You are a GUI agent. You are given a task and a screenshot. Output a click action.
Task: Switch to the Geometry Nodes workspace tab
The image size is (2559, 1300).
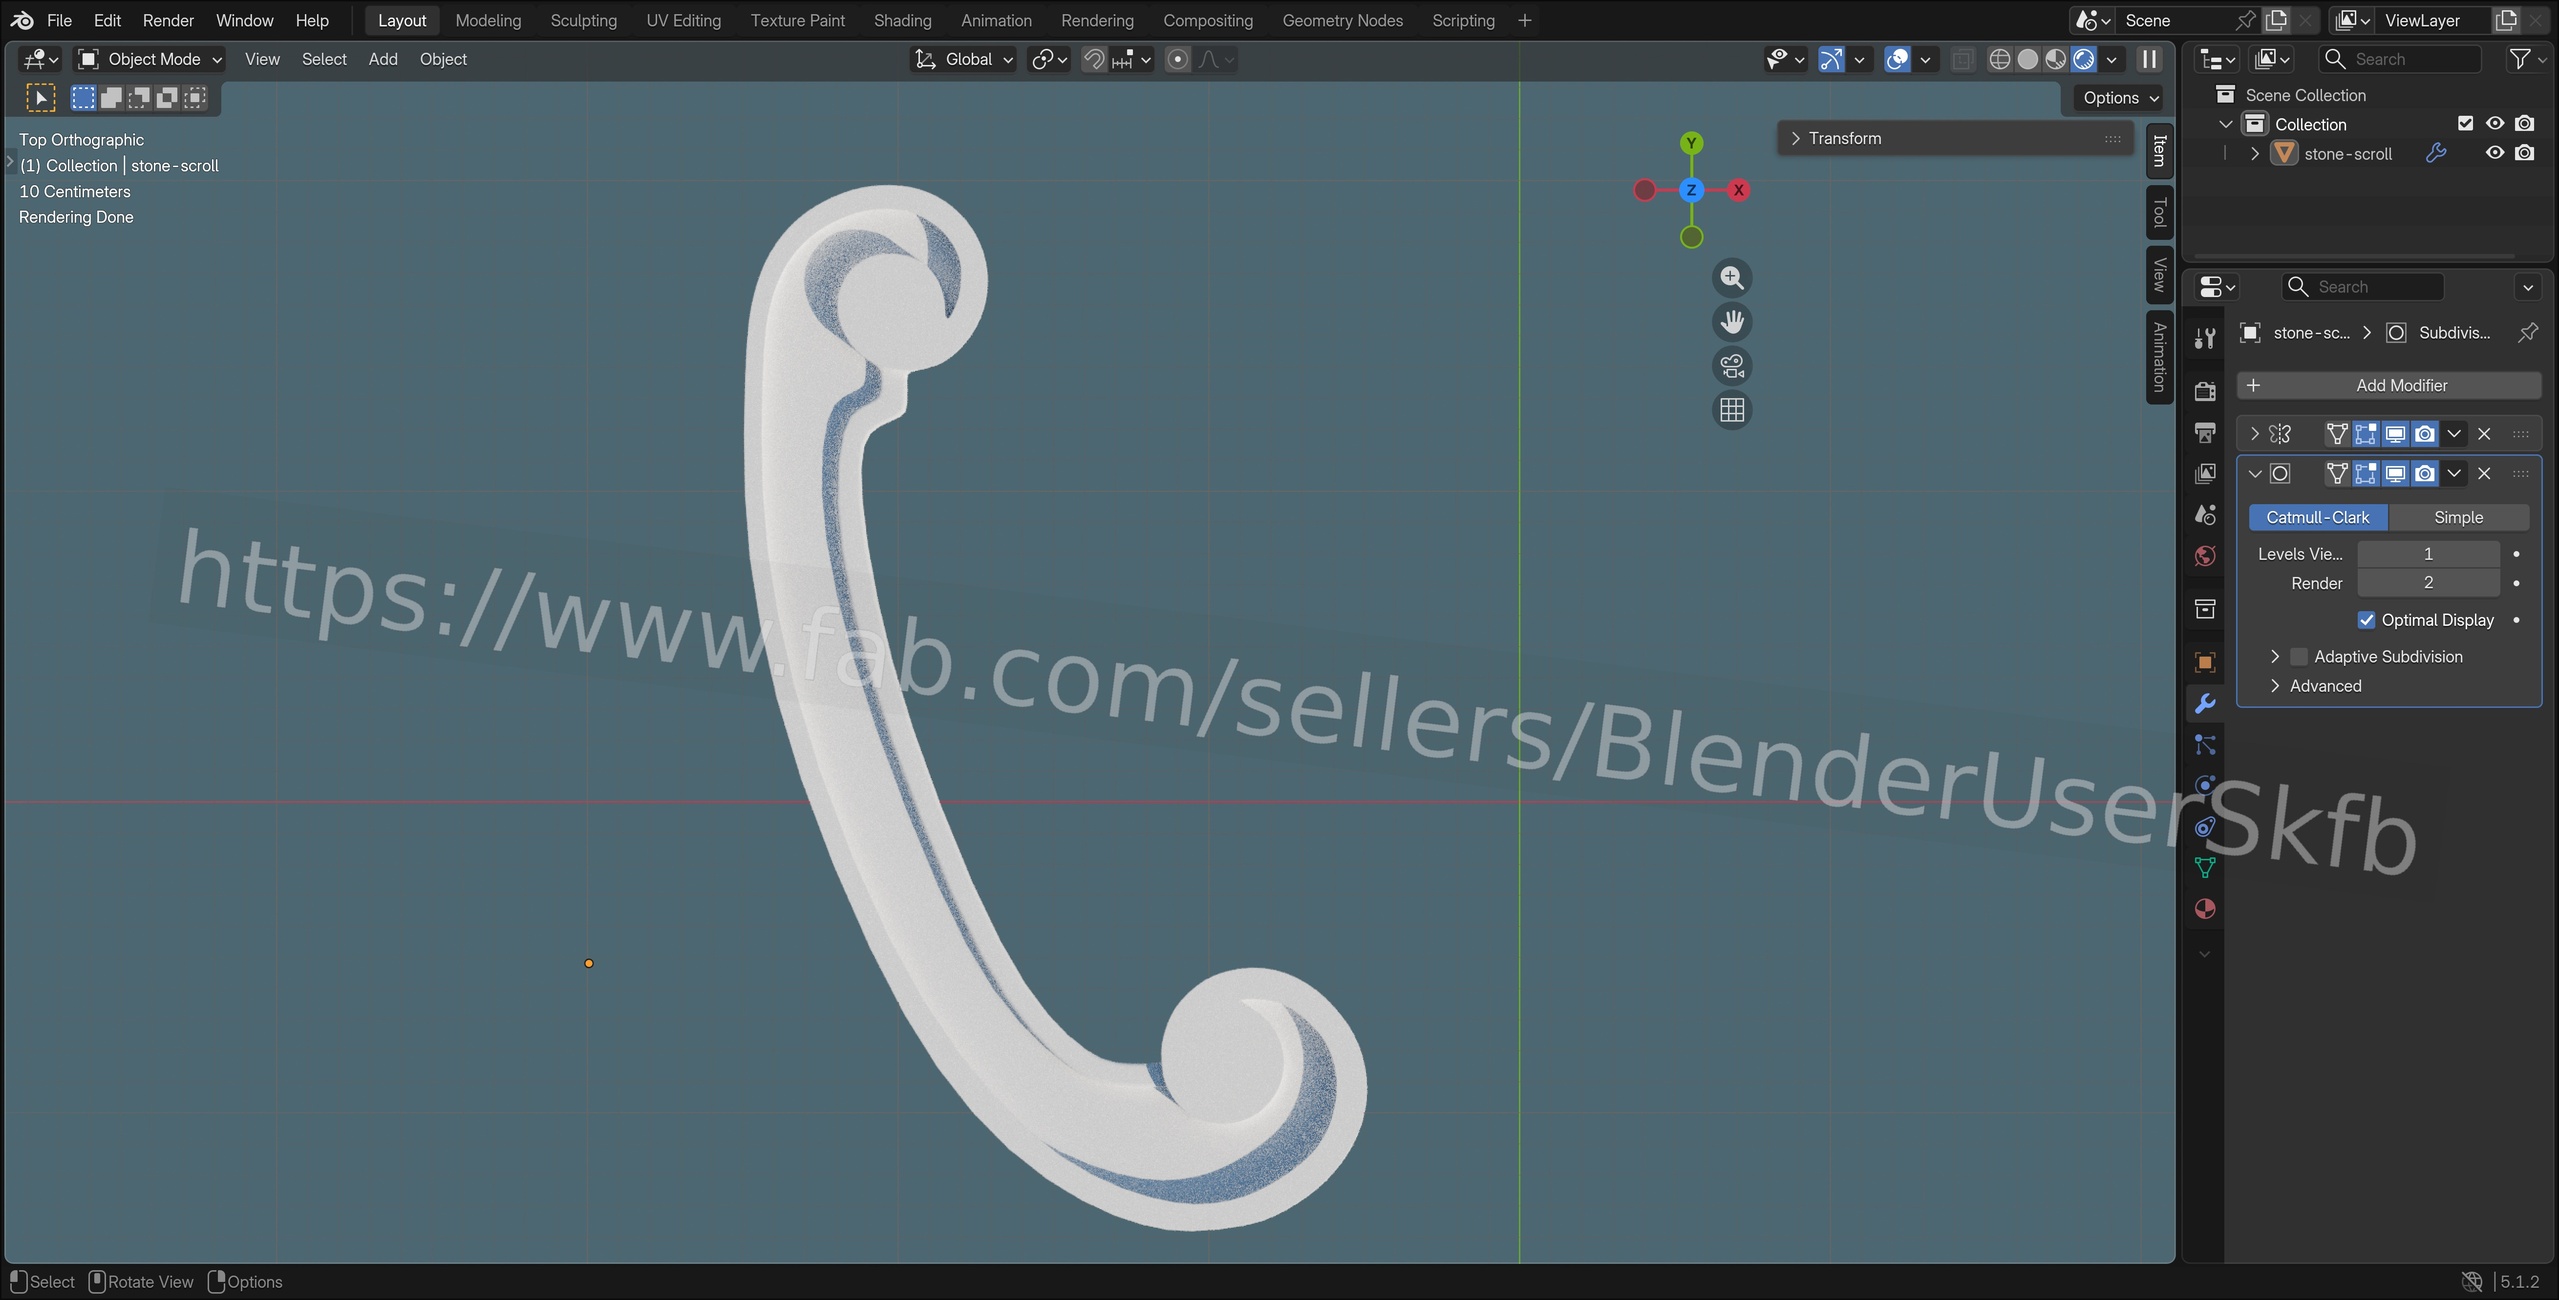click(x=1342, y=20)
